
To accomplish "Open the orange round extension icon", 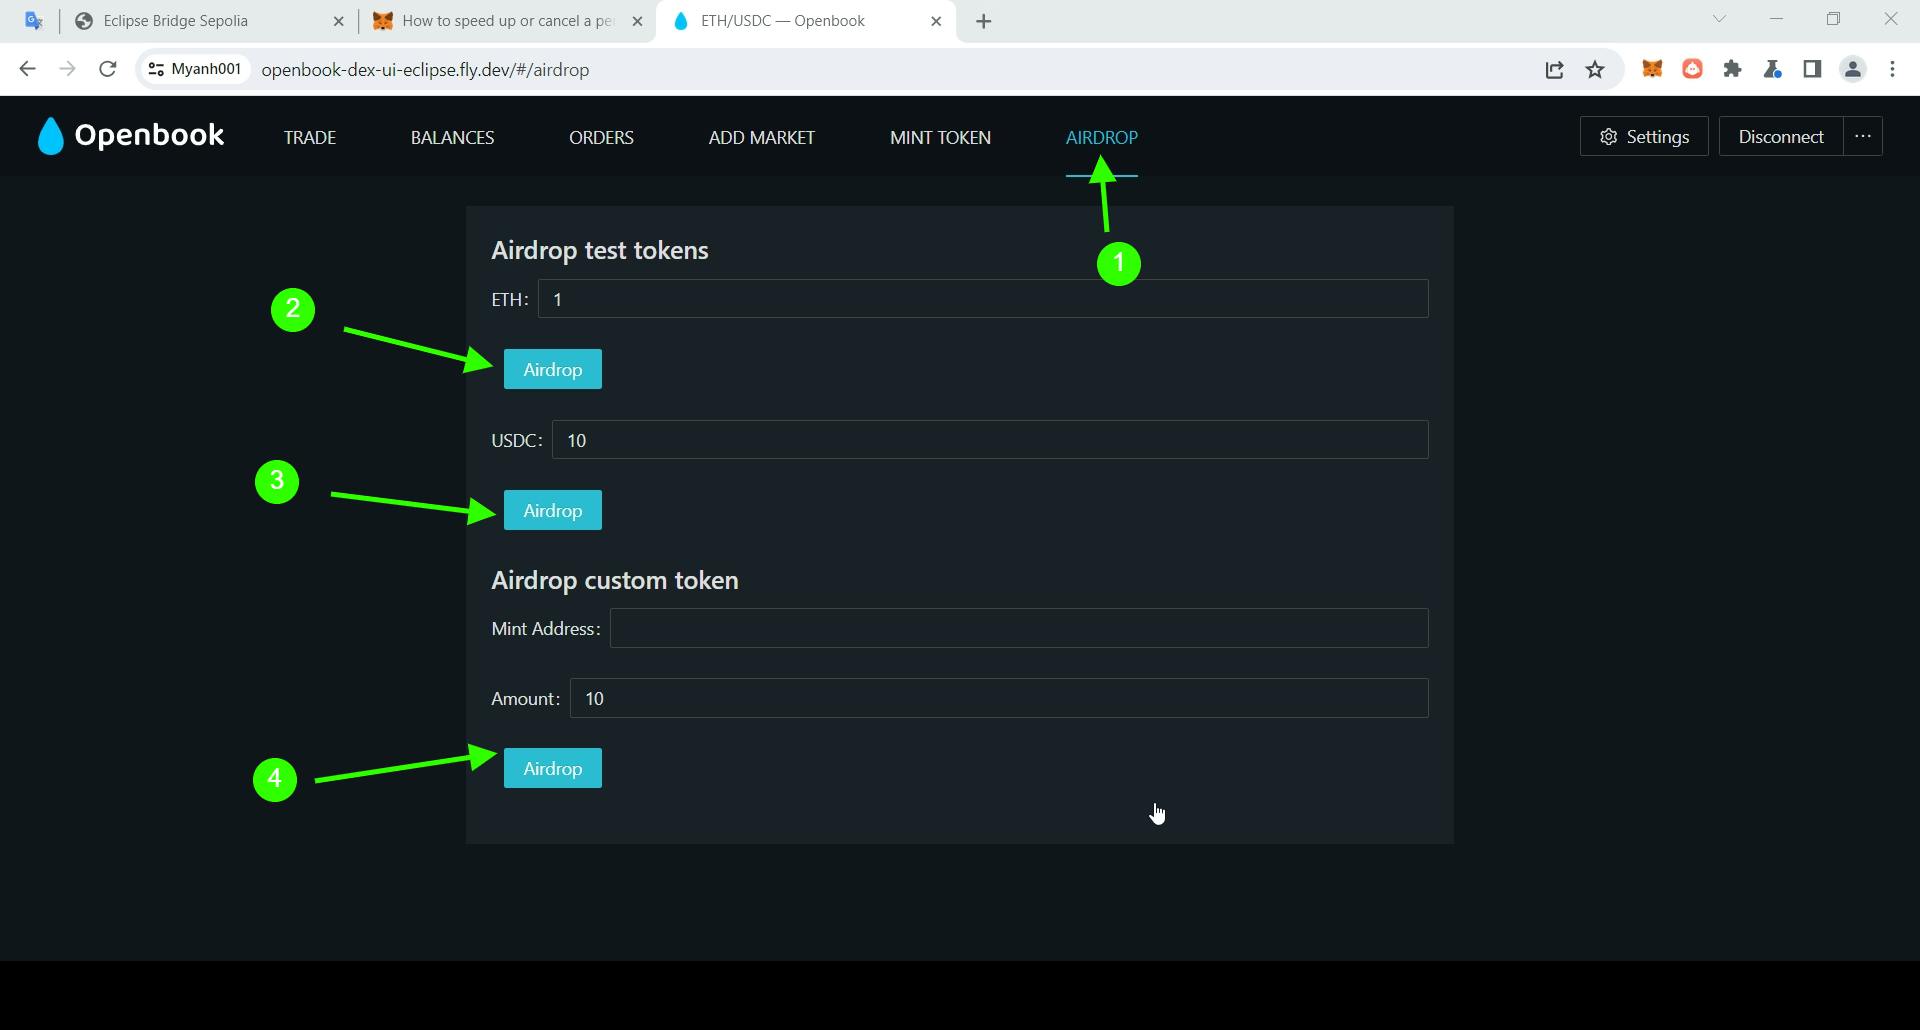I will tap(1692, 69).
